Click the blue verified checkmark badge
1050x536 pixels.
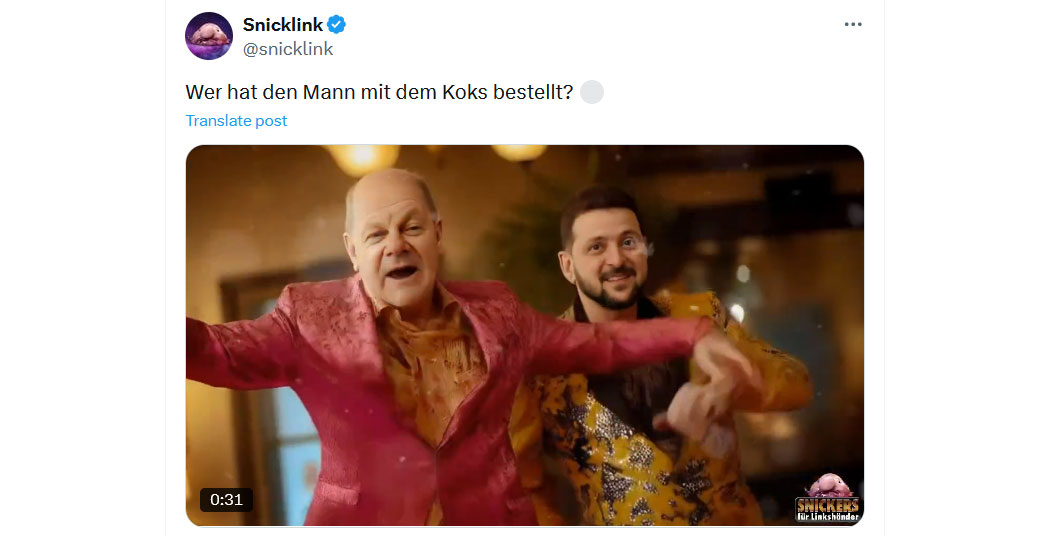coord(336,25)
